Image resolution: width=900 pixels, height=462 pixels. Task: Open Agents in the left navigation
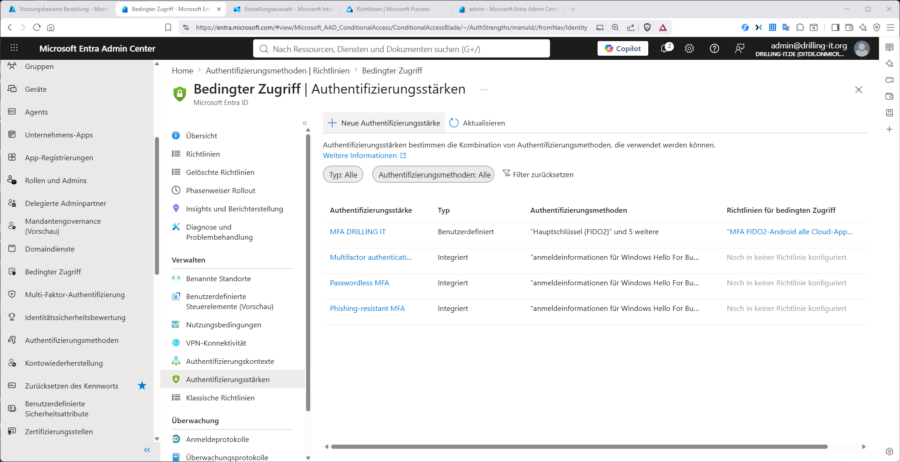tap(36, 112)
